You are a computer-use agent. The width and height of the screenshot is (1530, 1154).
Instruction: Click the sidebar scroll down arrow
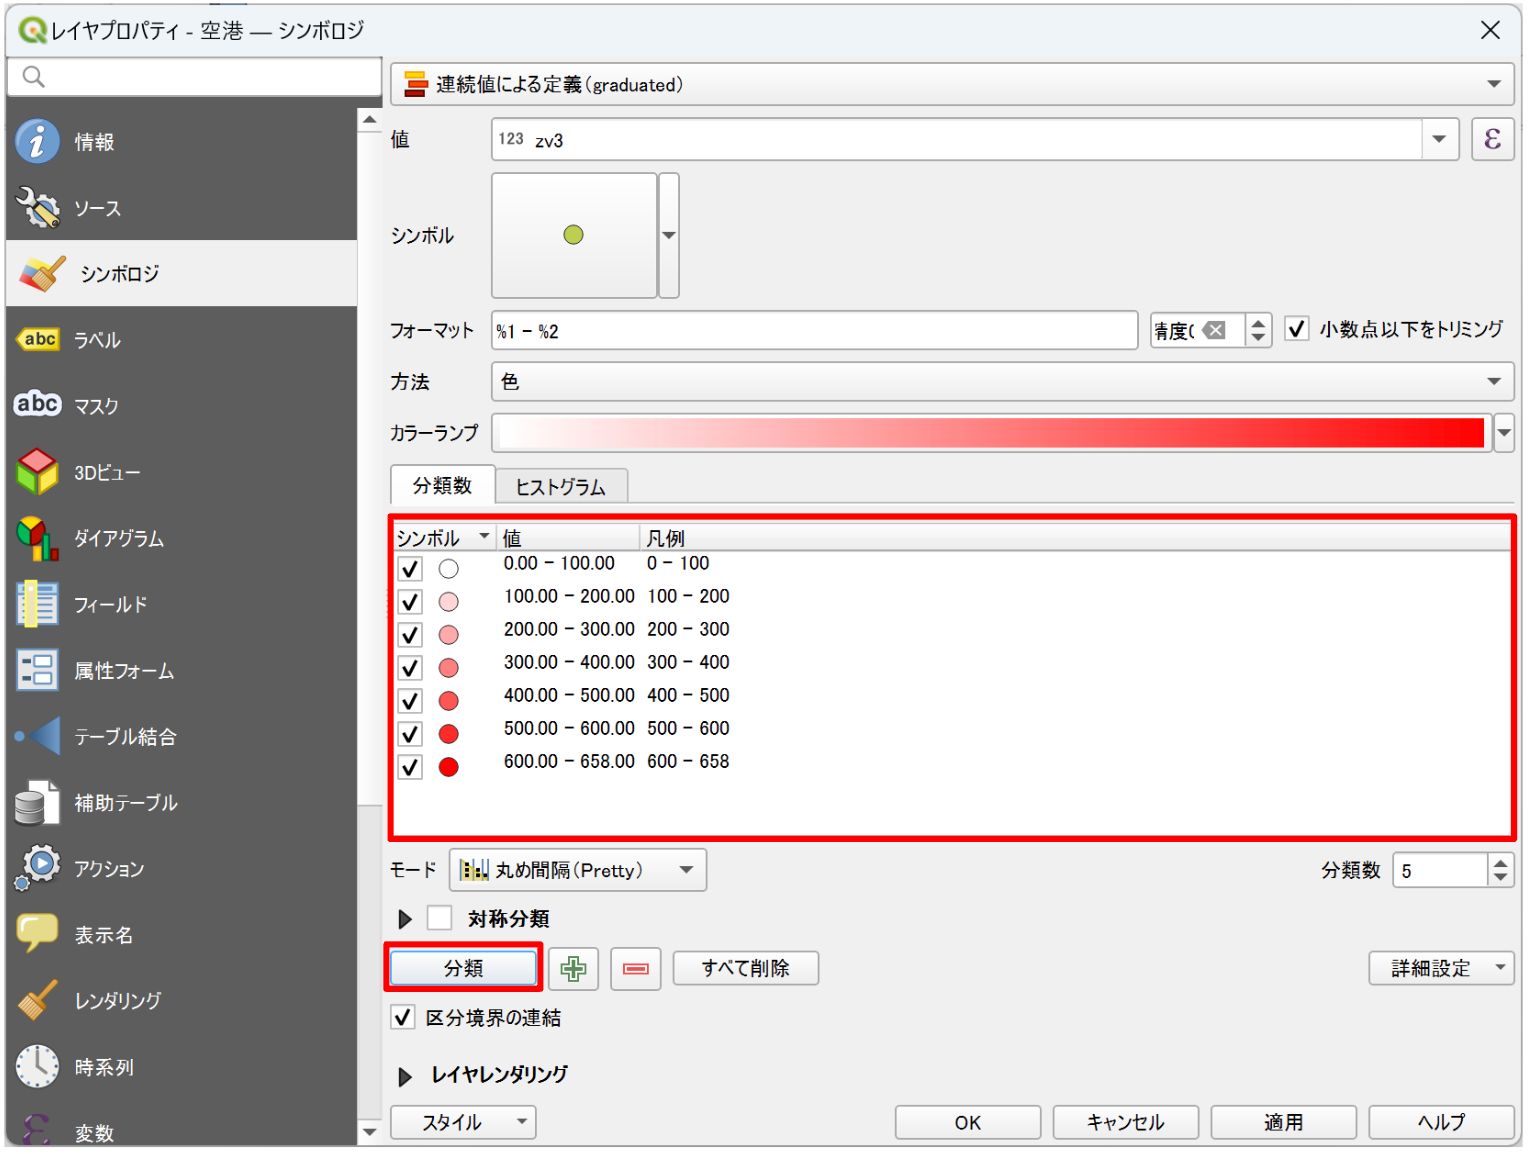click(x=370, y=1132)
